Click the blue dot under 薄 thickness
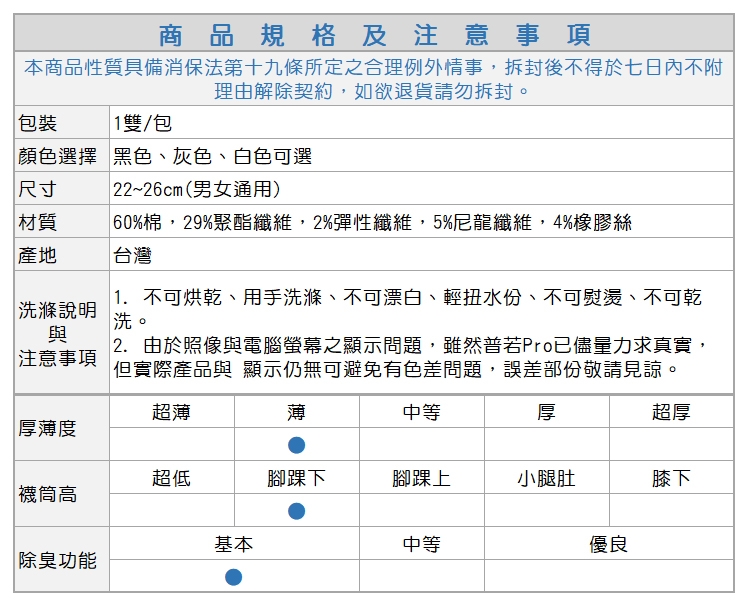 point(297,445)
